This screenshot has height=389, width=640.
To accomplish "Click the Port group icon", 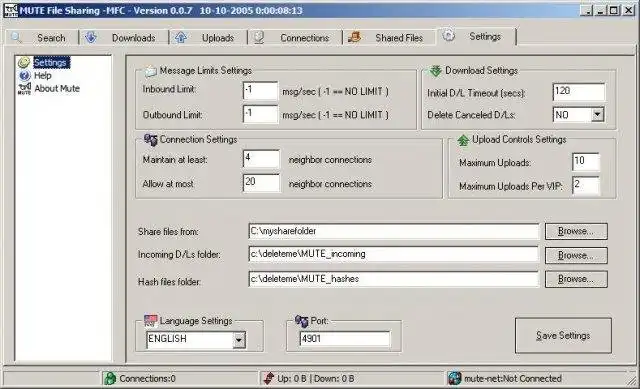I will (302, 321).
